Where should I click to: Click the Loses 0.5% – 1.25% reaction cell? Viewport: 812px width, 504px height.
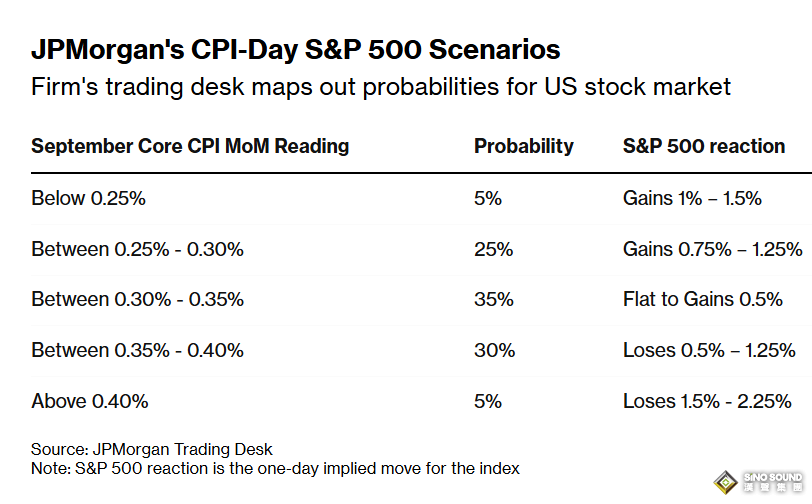[709, 350]
